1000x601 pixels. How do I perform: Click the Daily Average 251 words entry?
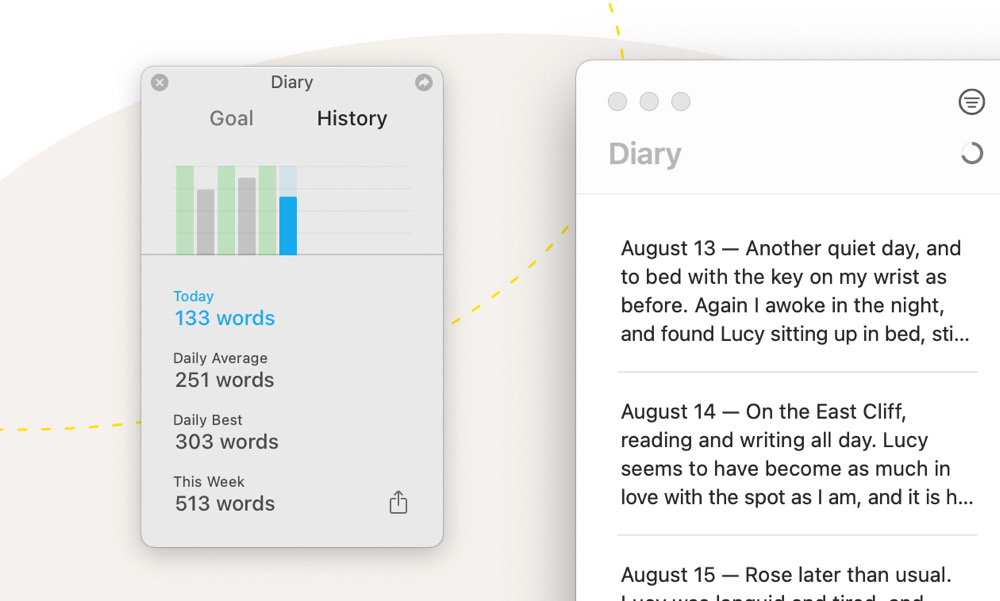click(224, 371)
